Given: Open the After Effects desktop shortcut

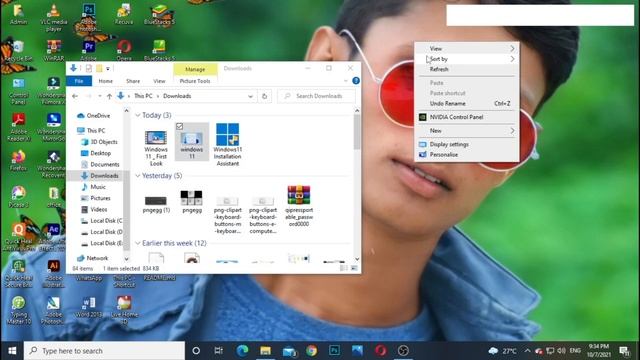Looking at the screenshot, I should tap(53, 237).
